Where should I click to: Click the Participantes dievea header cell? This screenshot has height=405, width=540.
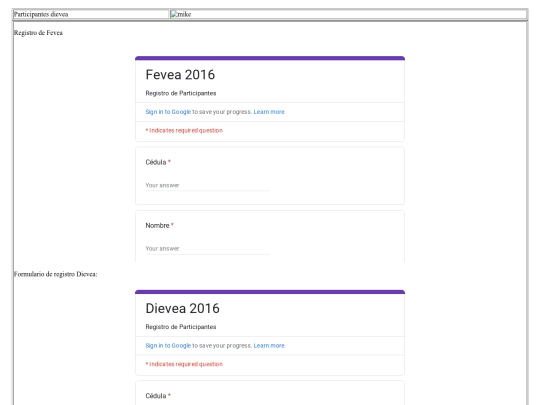[91, 14]
